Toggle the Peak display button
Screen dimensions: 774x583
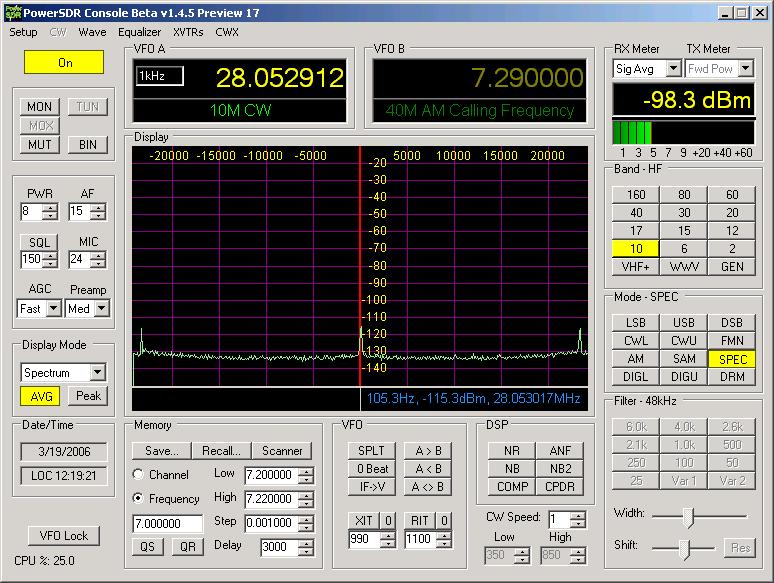[x=88, y=396]
